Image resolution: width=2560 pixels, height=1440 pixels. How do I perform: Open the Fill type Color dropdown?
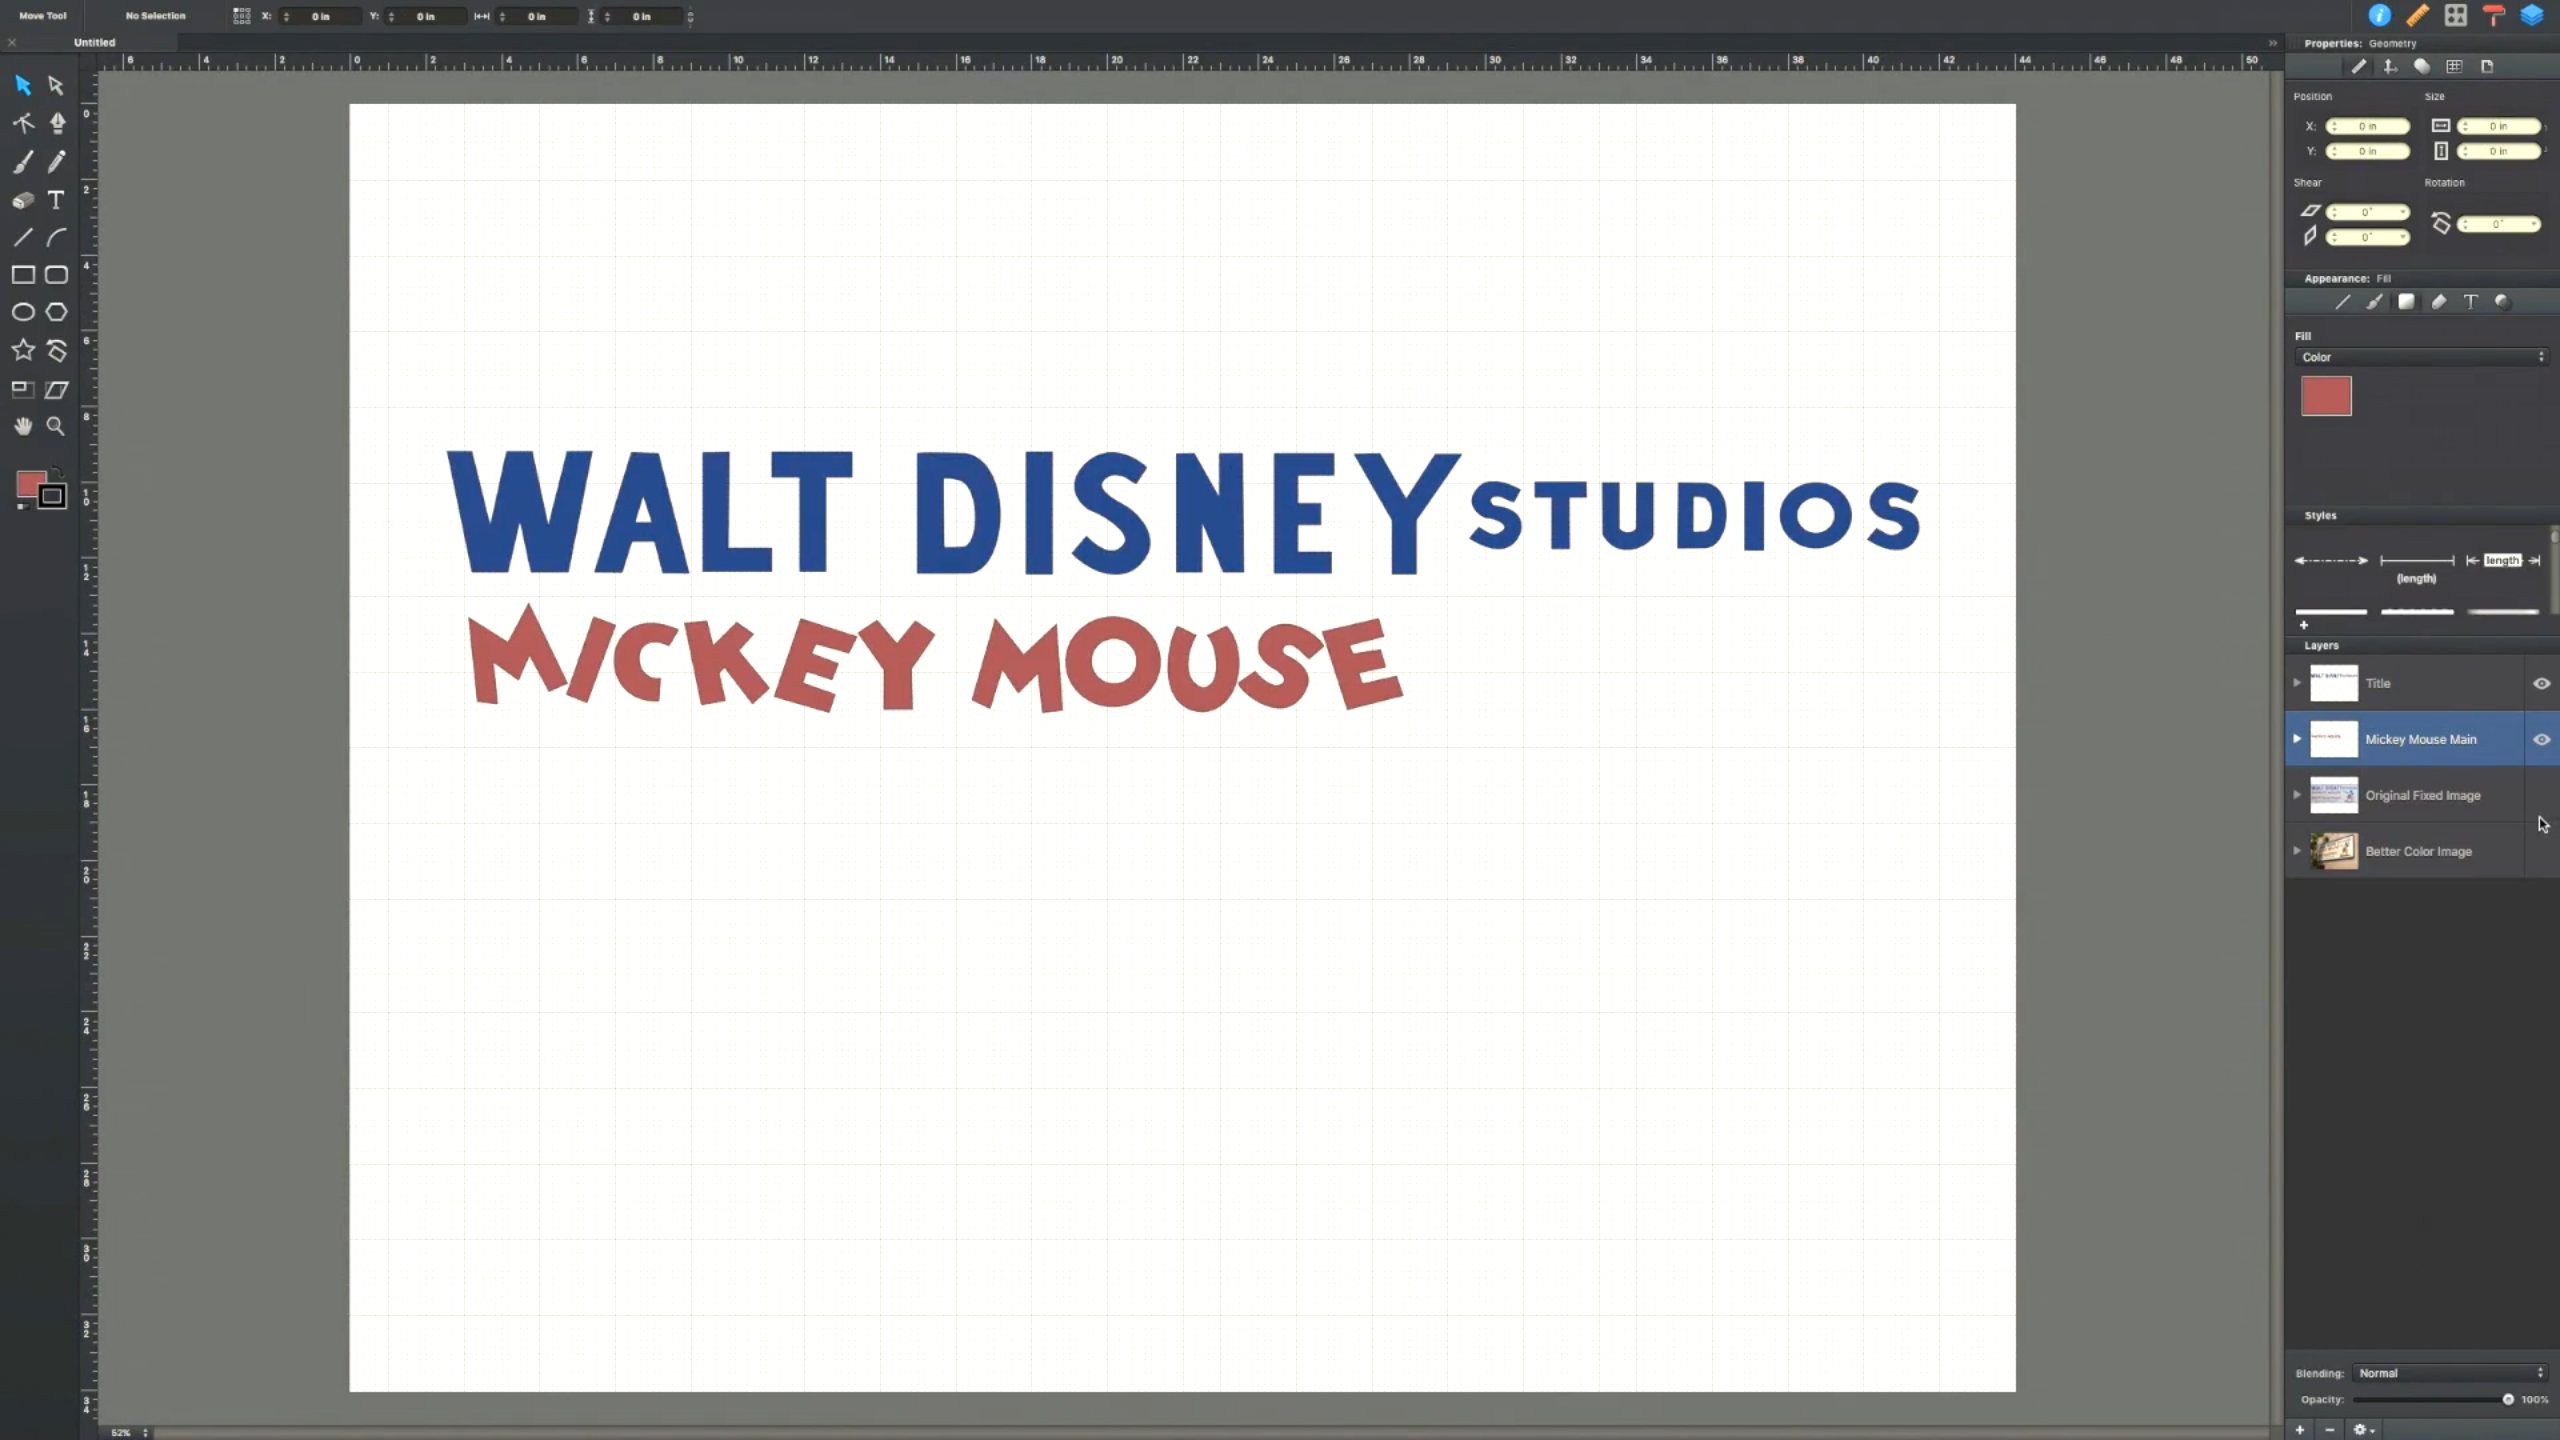[x=2421, y=357]
